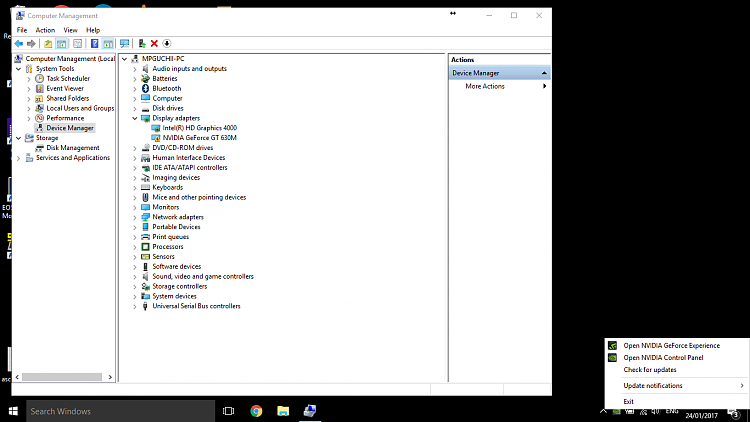Collapse the Display adapters category
Screen dimensions: 750x422
pos(135,118)
